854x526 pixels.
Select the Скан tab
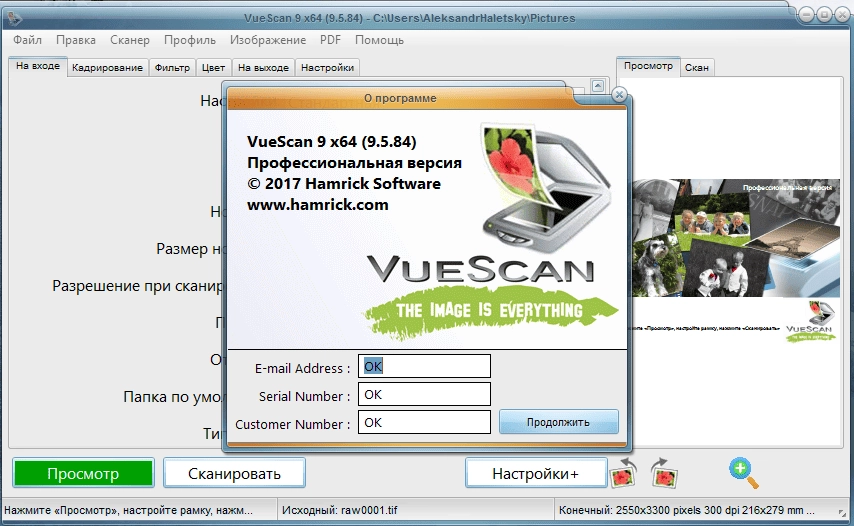pyautogui.click(x=697, y=68)
